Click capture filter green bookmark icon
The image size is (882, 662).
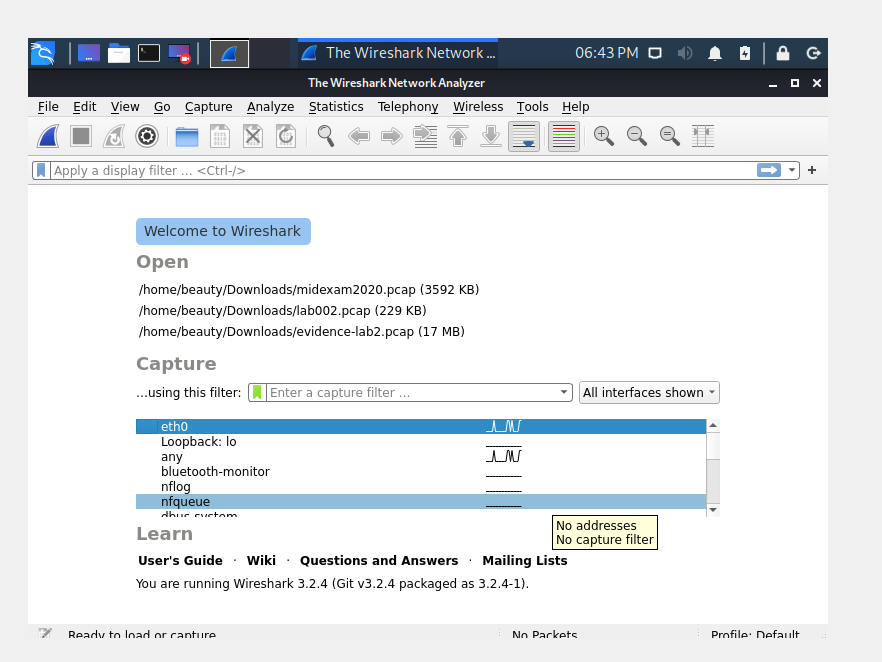coord(257,393)
